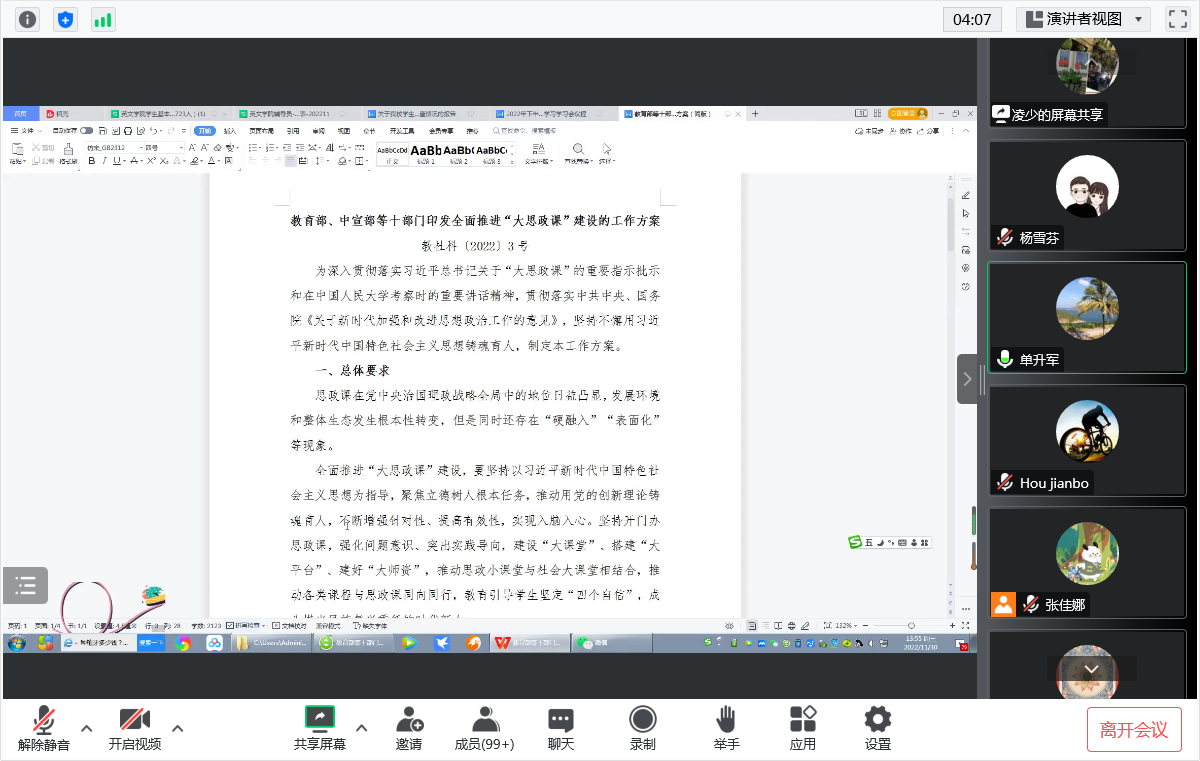
Task: Open the presenter view dropdown
Action: click(1084, 19)
